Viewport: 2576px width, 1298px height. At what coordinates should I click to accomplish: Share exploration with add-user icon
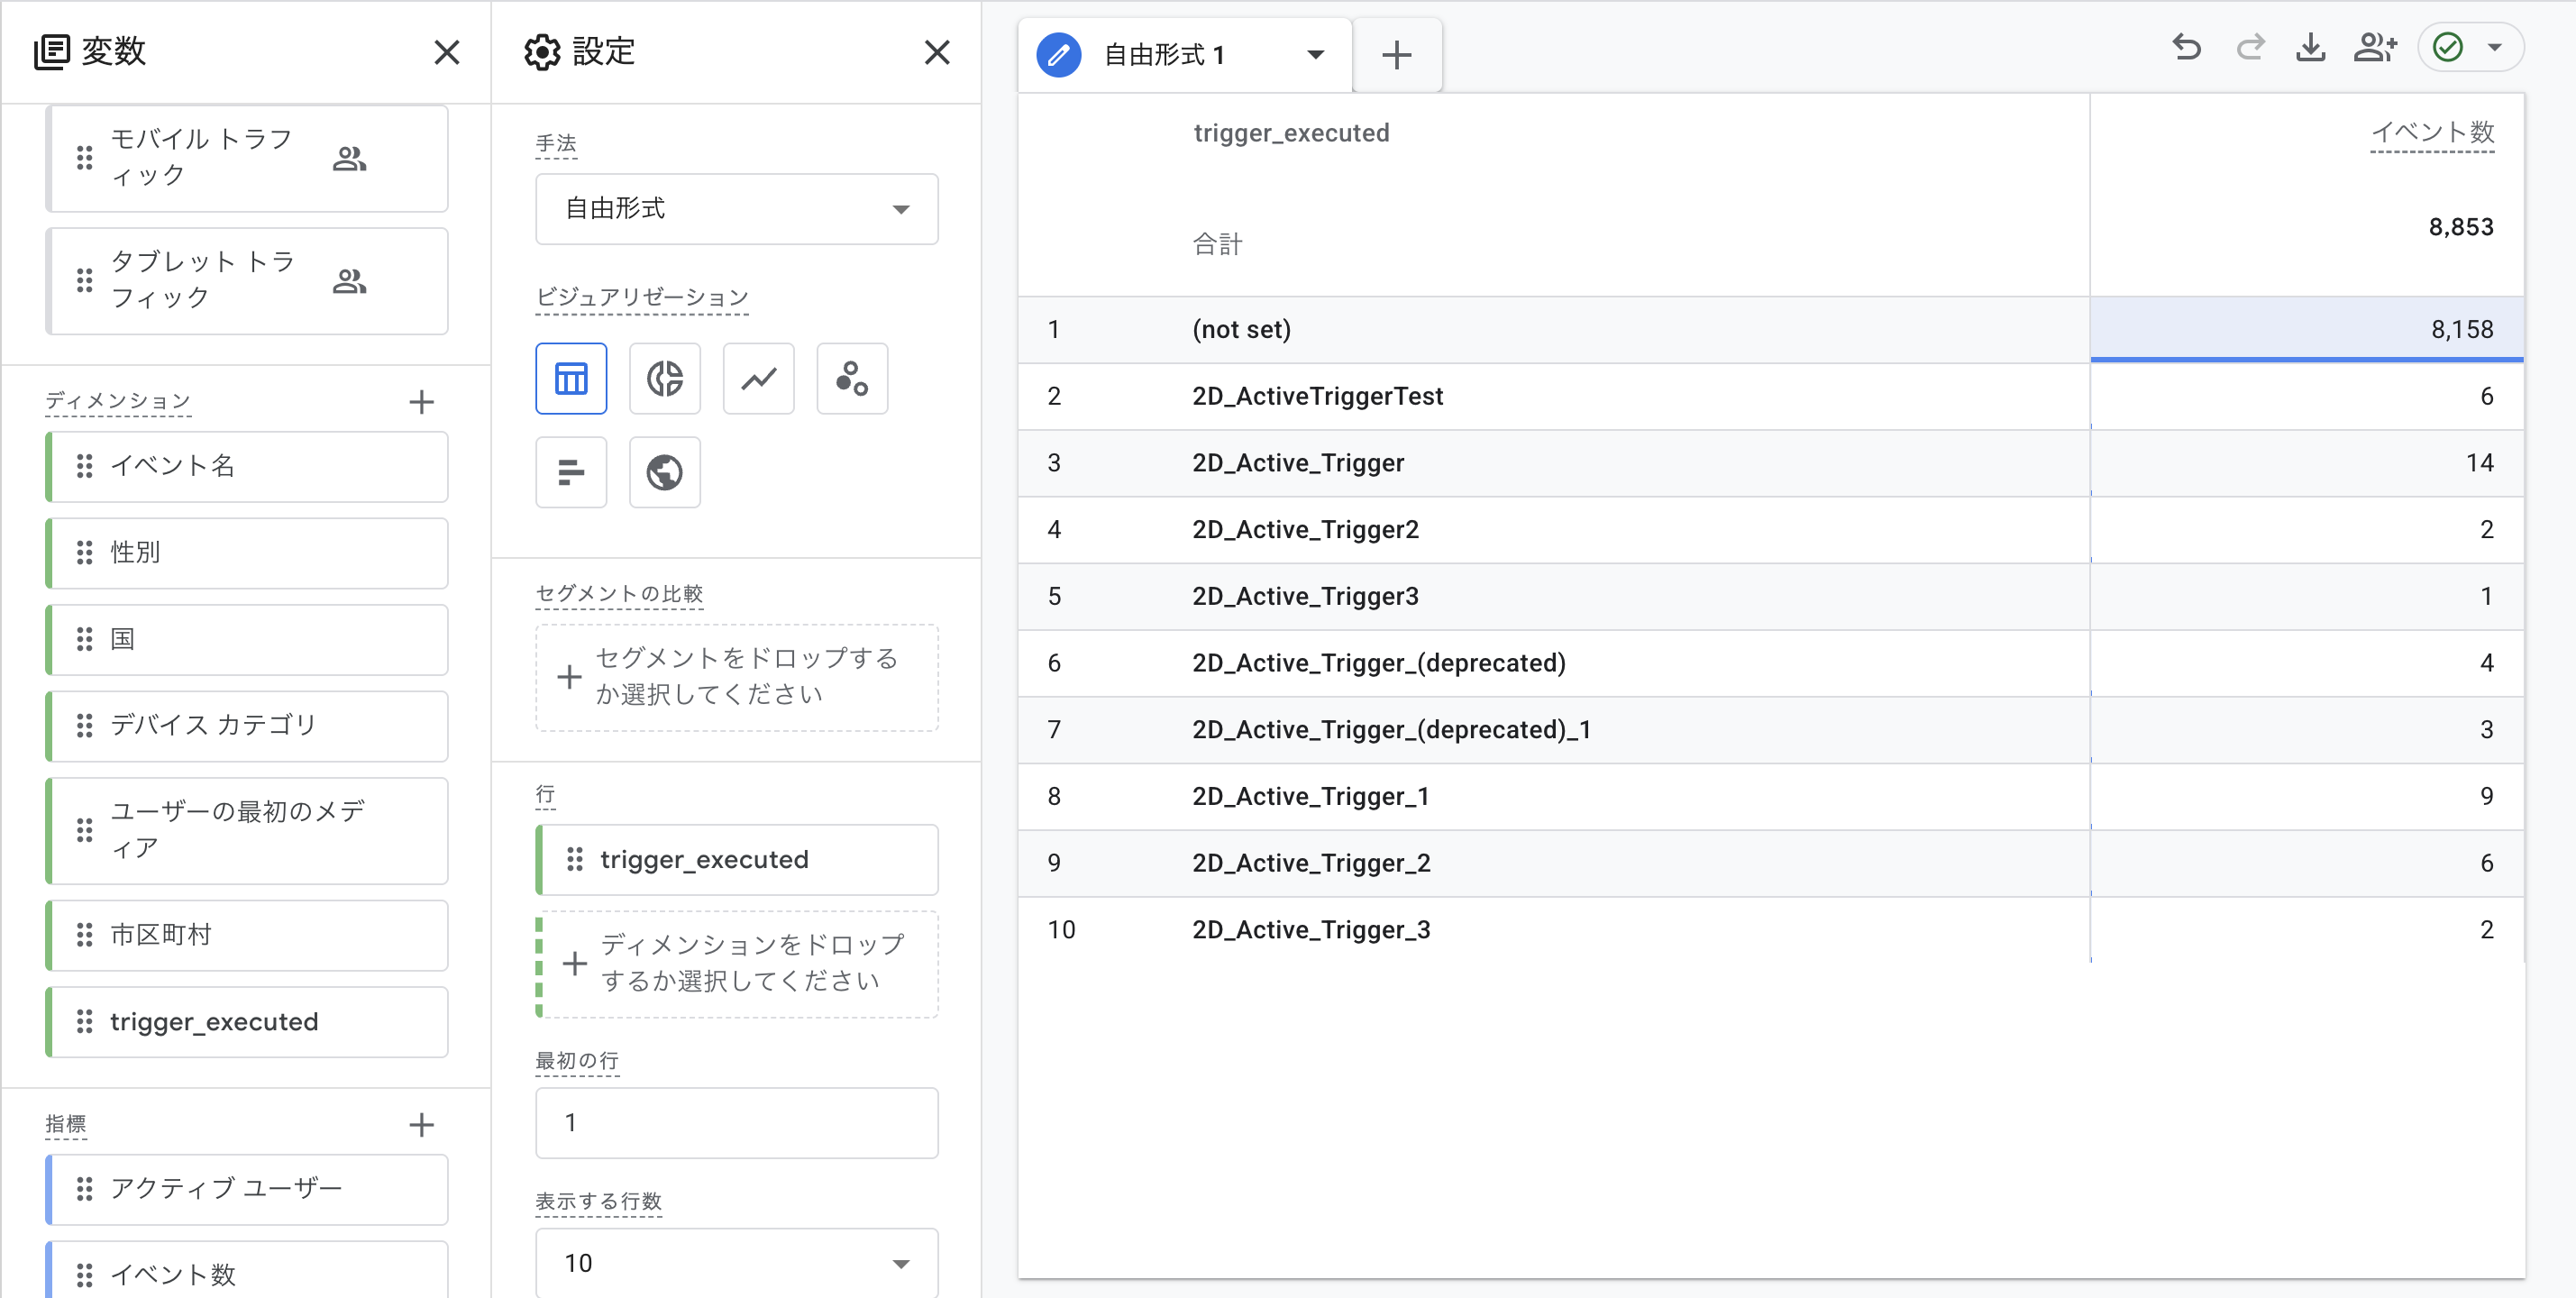(x=2375, y=48)
